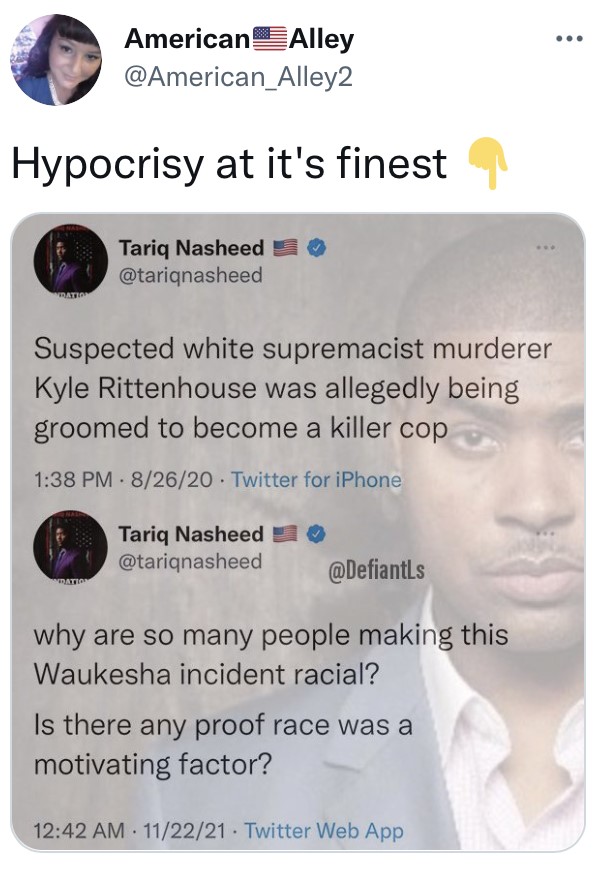The width and height of the screenshot is (600, 874).
Task: Click first Tariq Nasheed verified badge
Action: [316, 248]
